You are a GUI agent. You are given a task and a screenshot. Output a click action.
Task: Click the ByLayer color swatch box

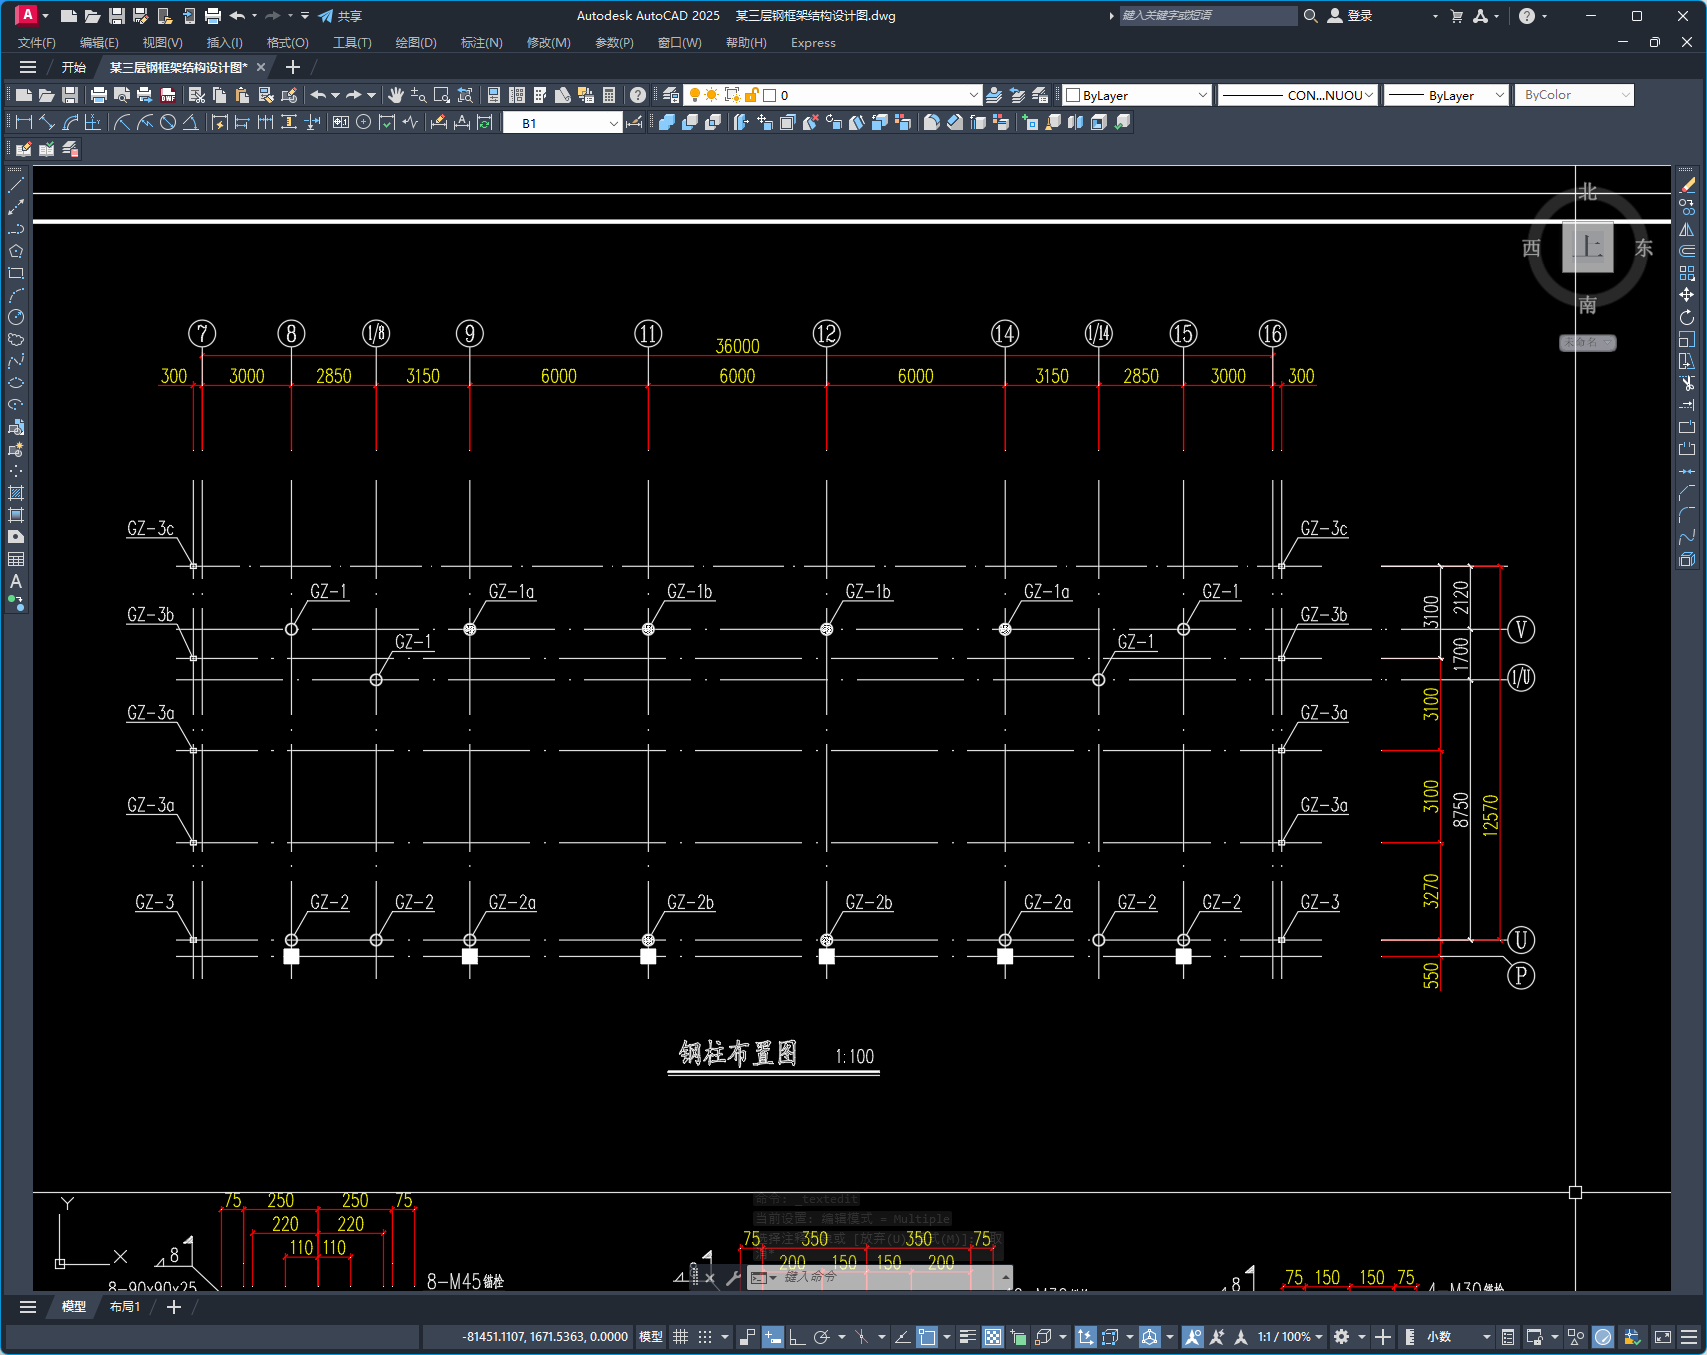point(1073,95)
